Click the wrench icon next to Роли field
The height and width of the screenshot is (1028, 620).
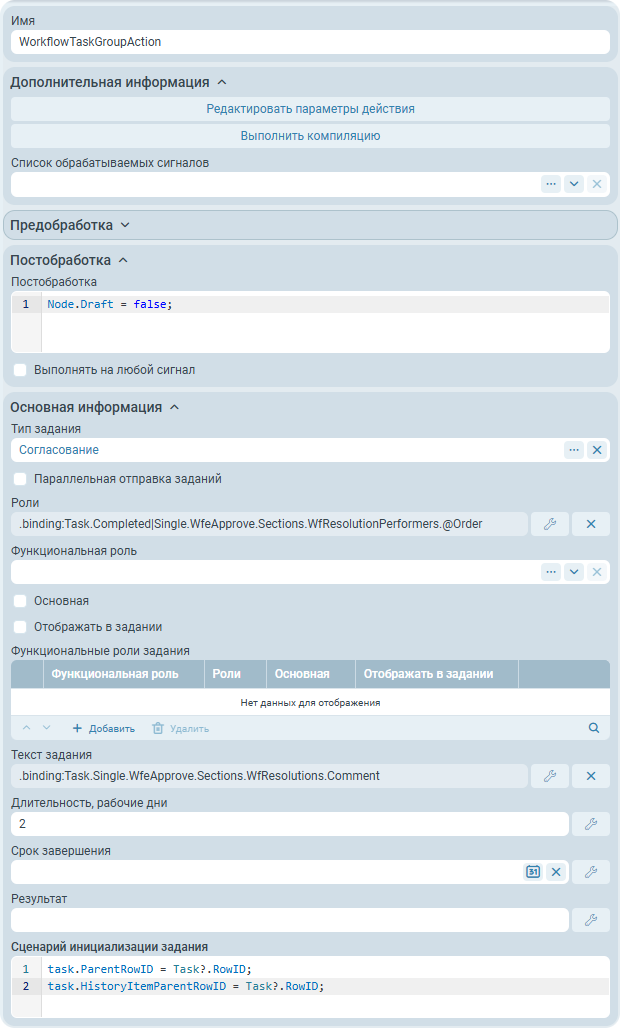tap(549, 524)
